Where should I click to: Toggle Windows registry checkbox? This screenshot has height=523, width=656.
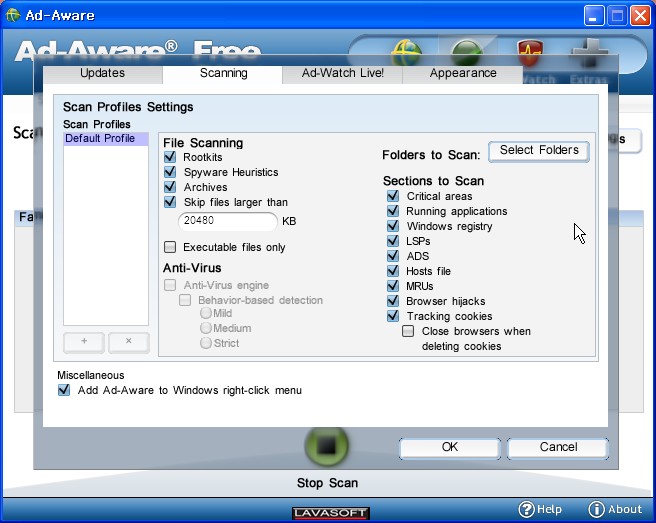click(x=393, y=226)
